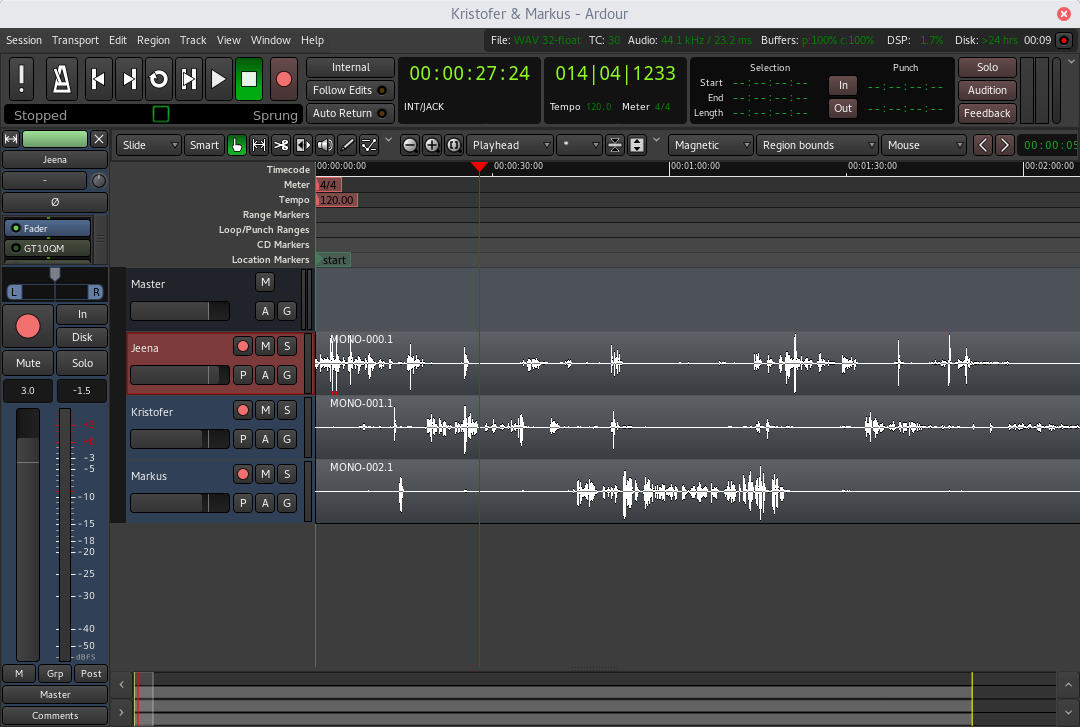Select the Stretch/shrink regions tool
Viewport: 1080px width, 727px height.
[x=303, y=145]
